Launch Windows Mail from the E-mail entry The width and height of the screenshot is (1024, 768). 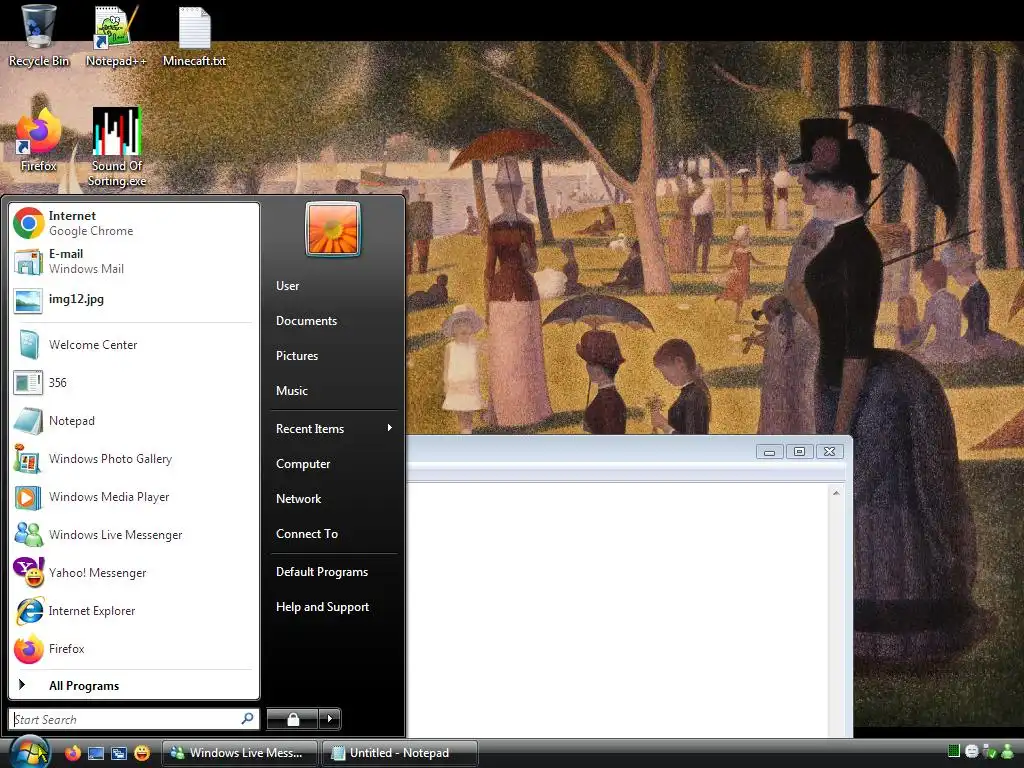[x=133, y=261]
